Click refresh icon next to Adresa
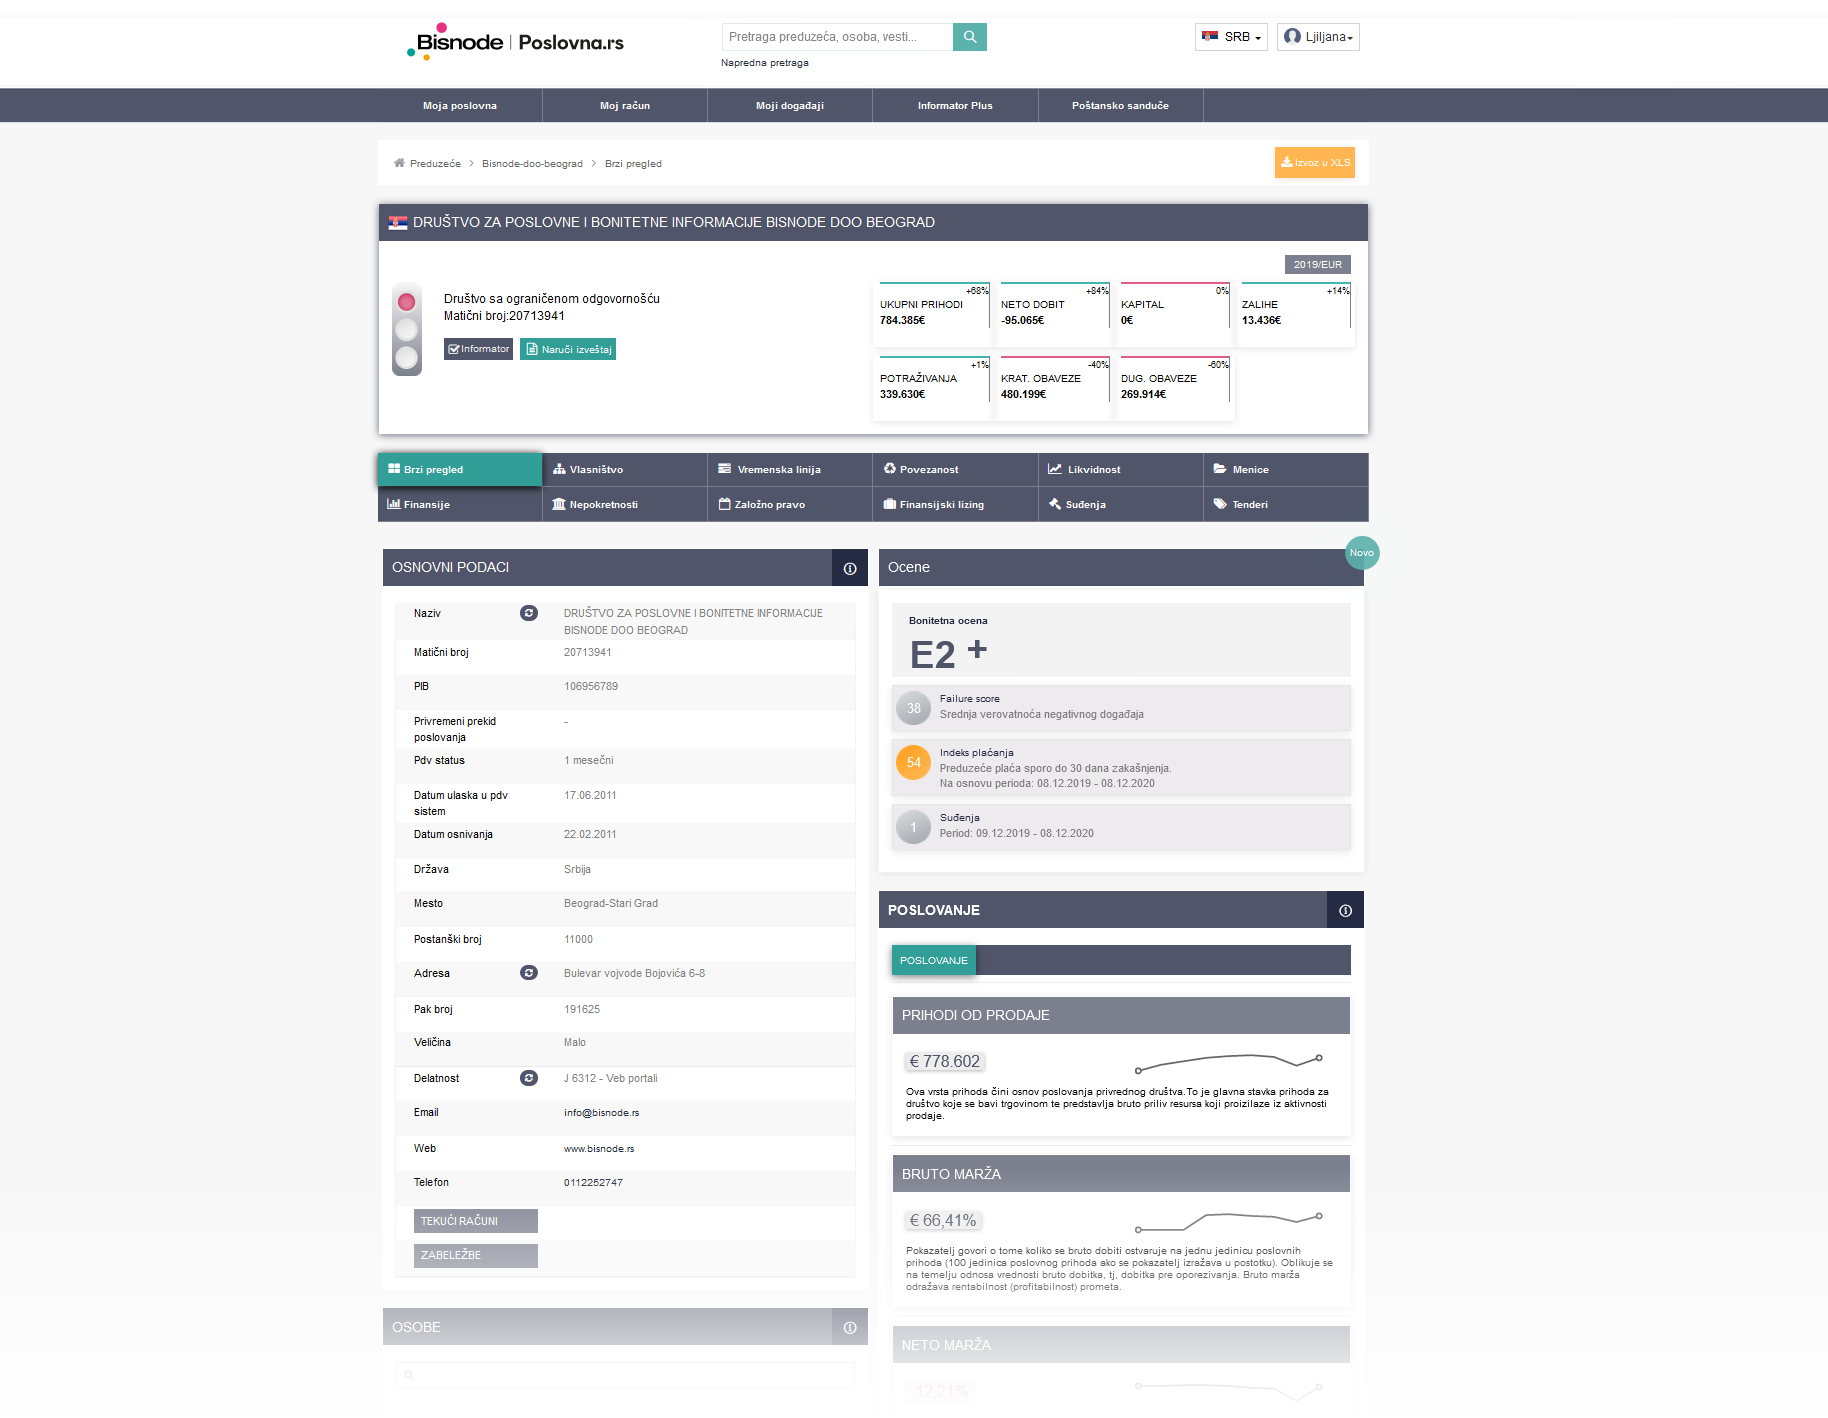Image resolution: width=1828 pixels, height=1418 pixels. pos(529,973)
